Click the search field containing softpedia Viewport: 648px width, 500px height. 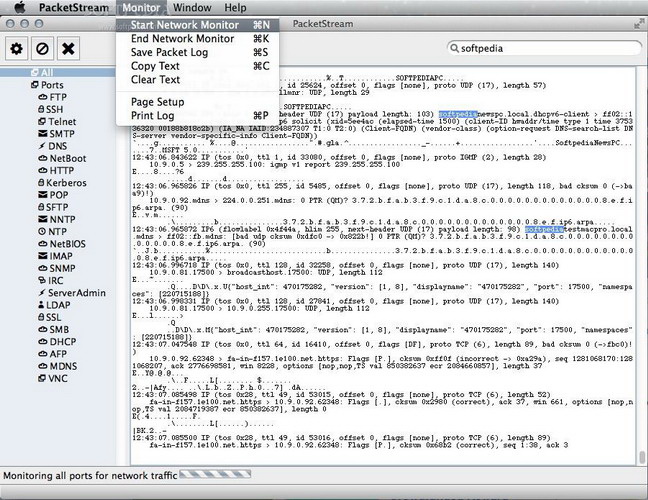click(x=545, y=48)
